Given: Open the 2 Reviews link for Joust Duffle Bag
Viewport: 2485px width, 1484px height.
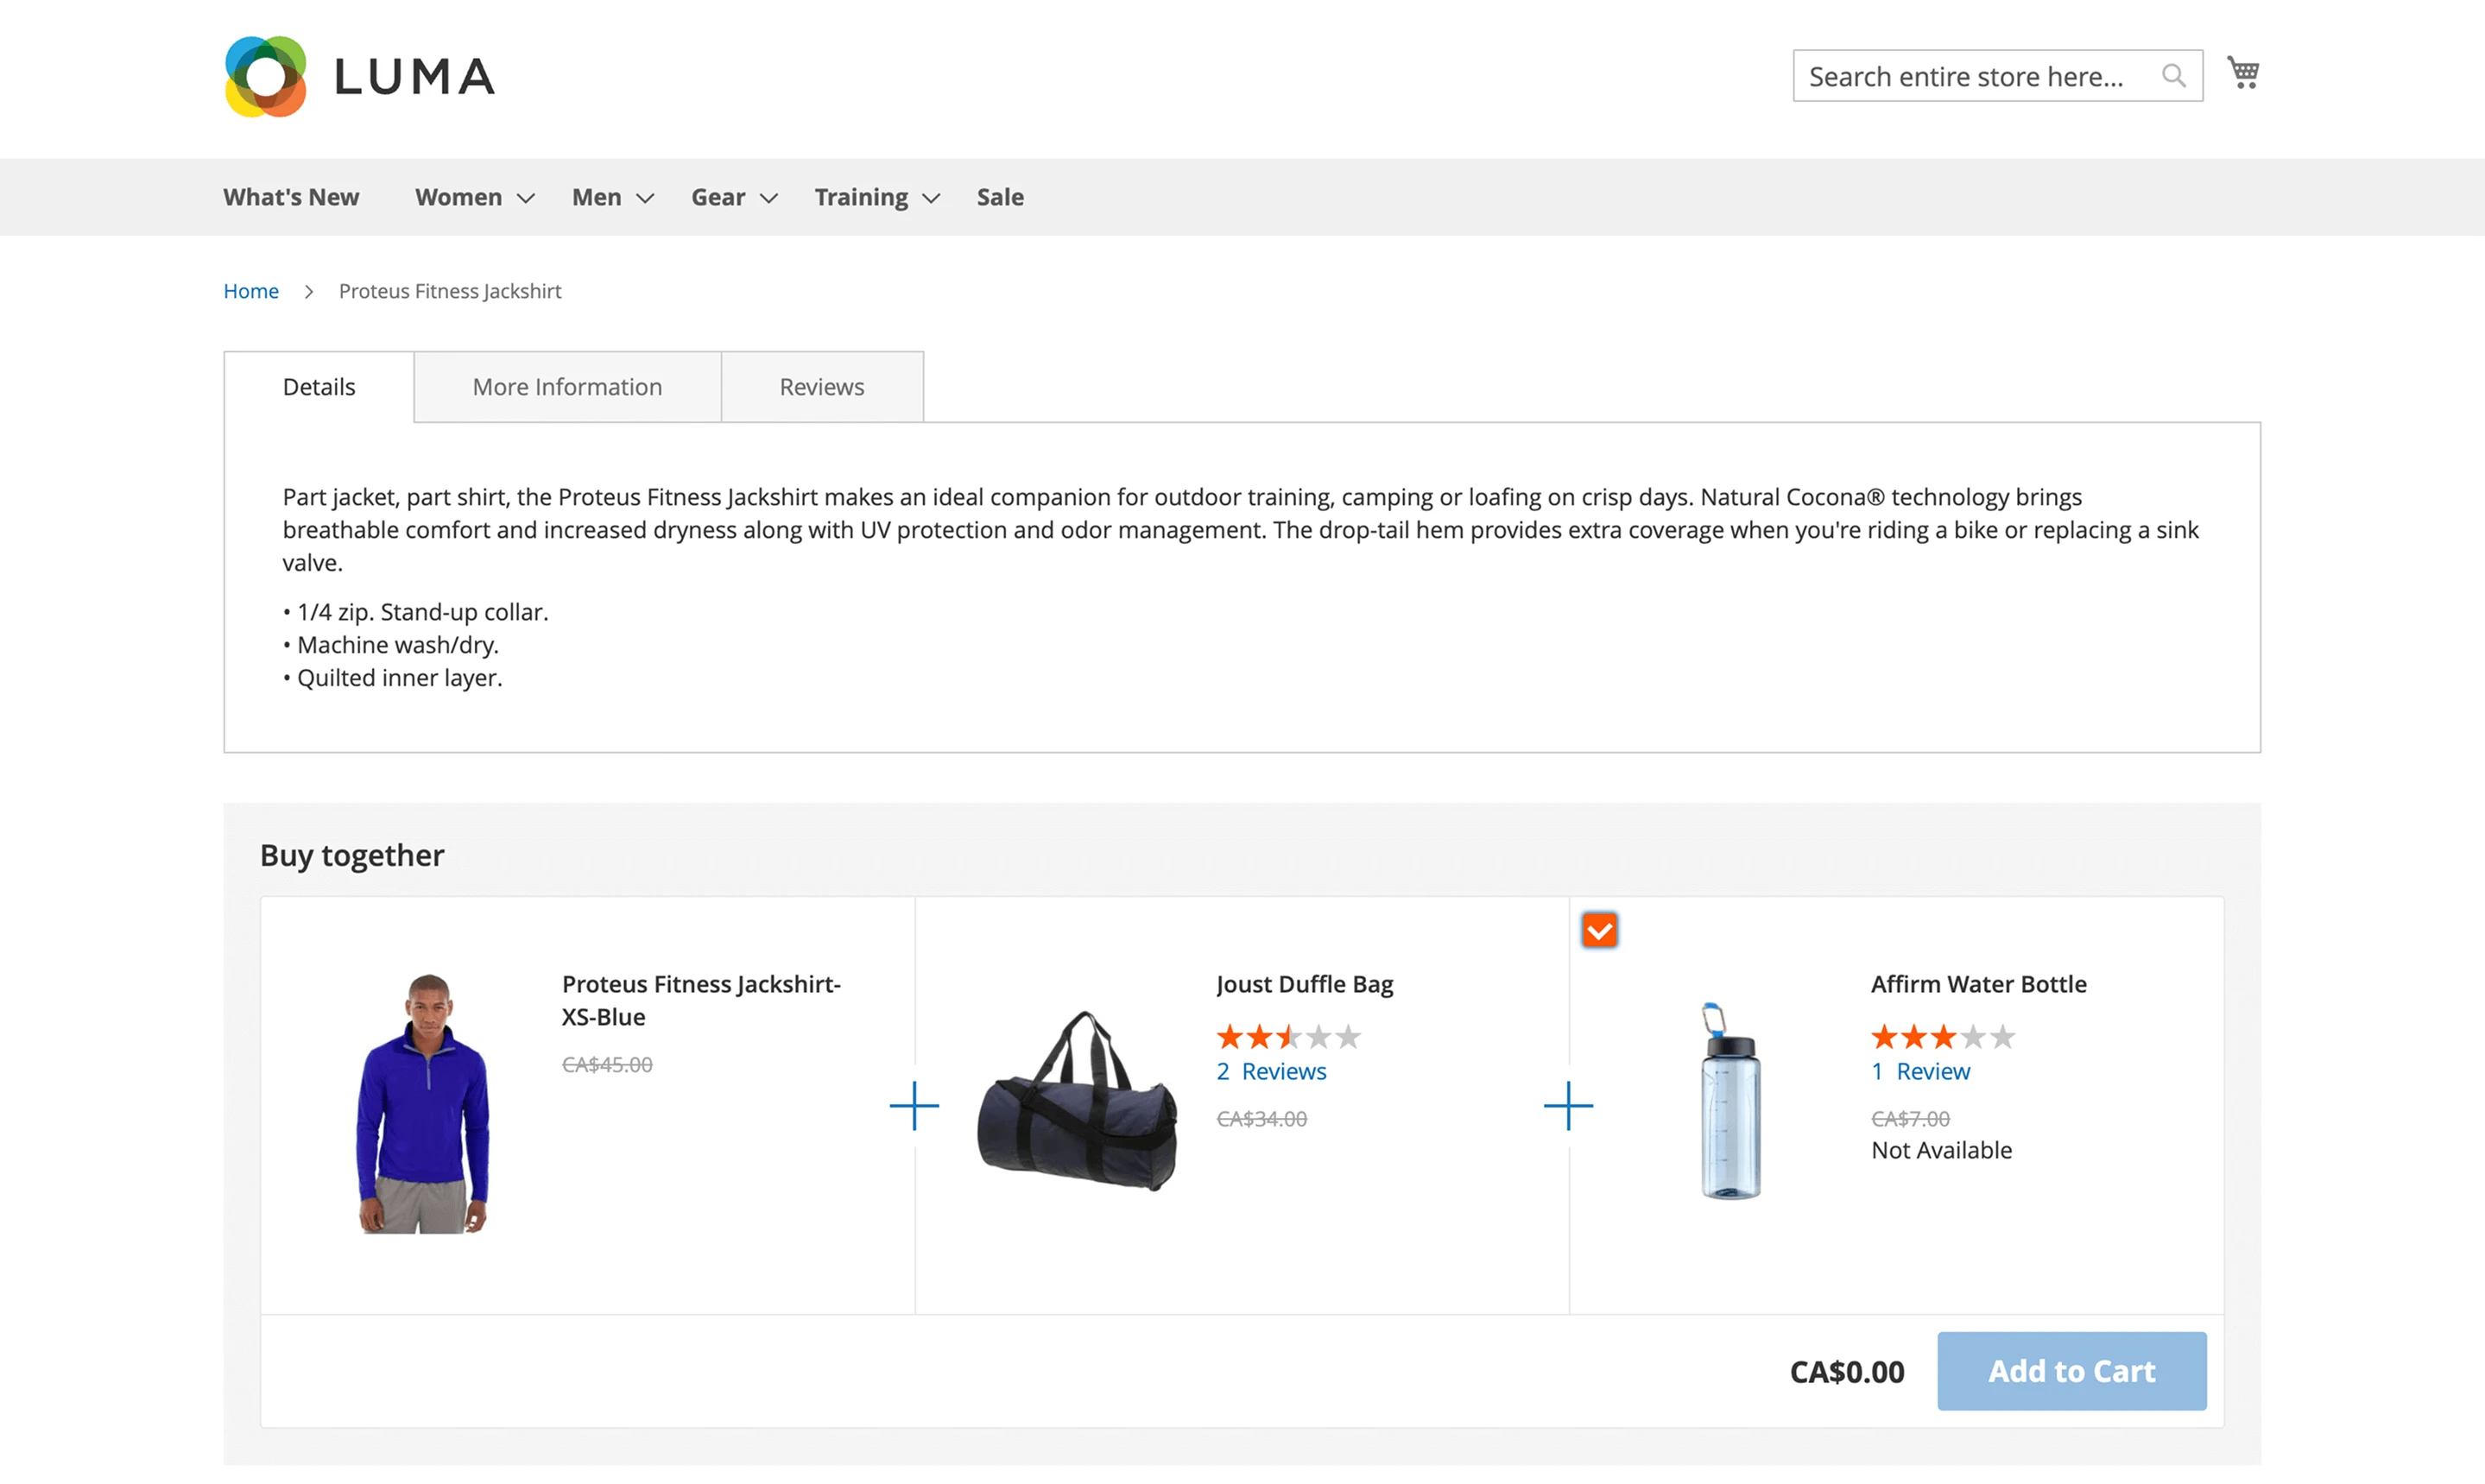Looking at the screenshot, I should [1271, 1070].
